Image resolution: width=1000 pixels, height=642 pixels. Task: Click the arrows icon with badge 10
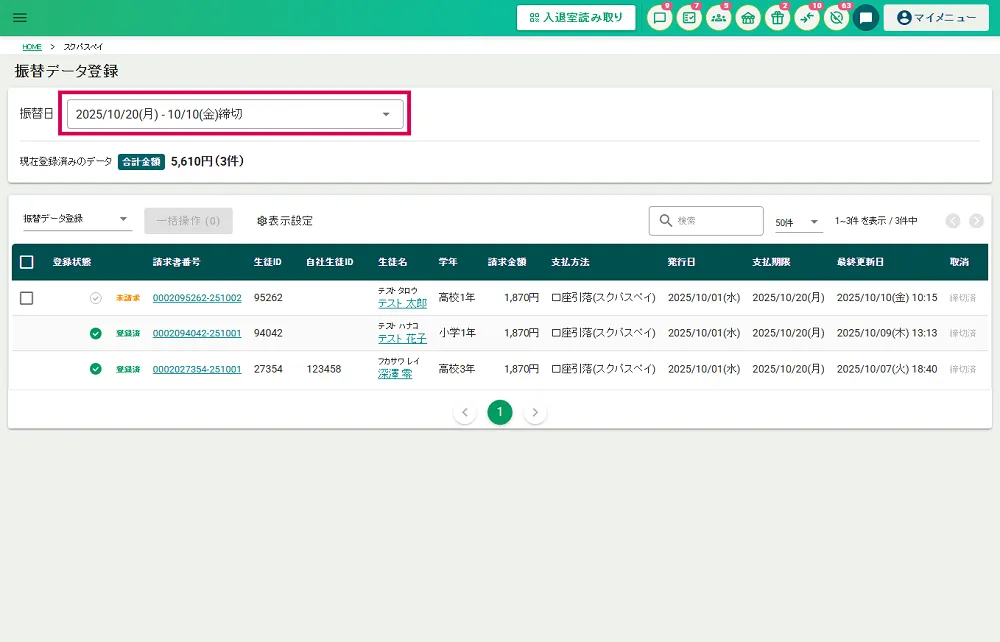click(807, 18)
